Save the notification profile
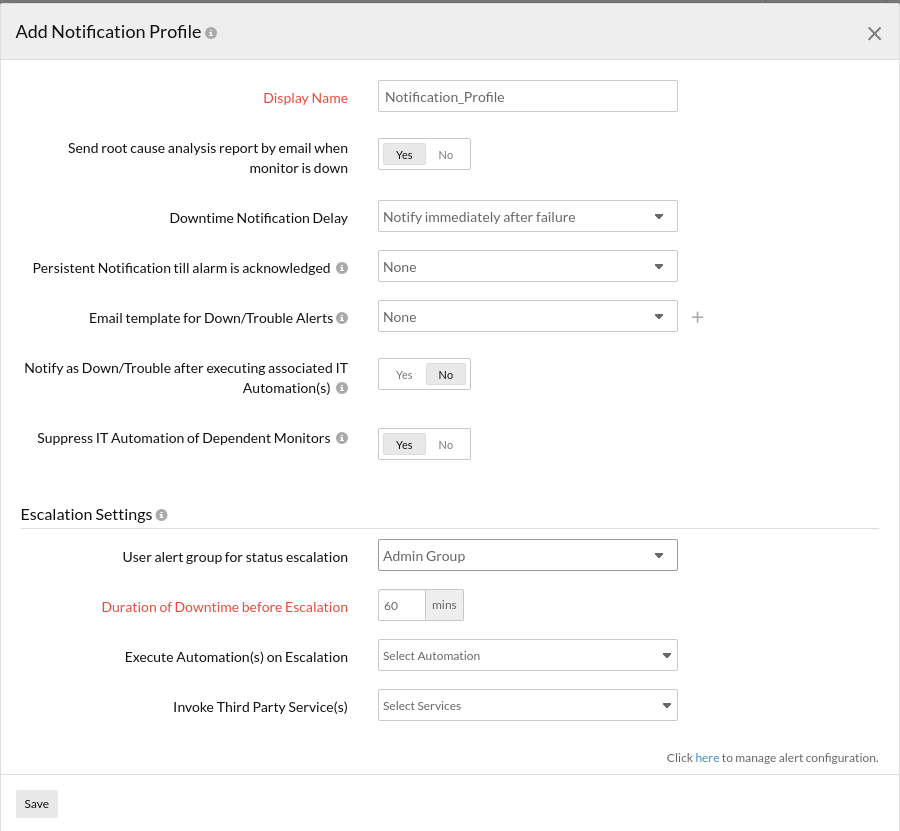Screen dimensions: 900x831 click(36, 803)
